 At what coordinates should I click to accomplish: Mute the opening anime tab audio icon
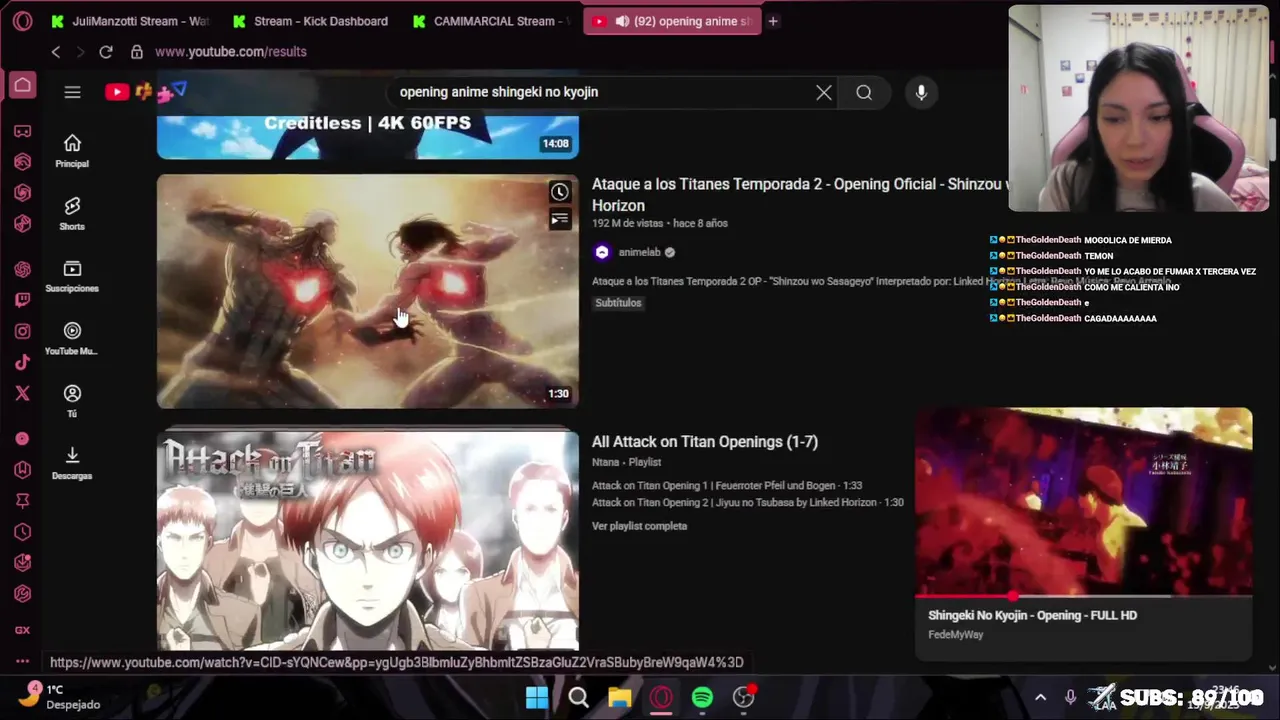click(622, 21)
